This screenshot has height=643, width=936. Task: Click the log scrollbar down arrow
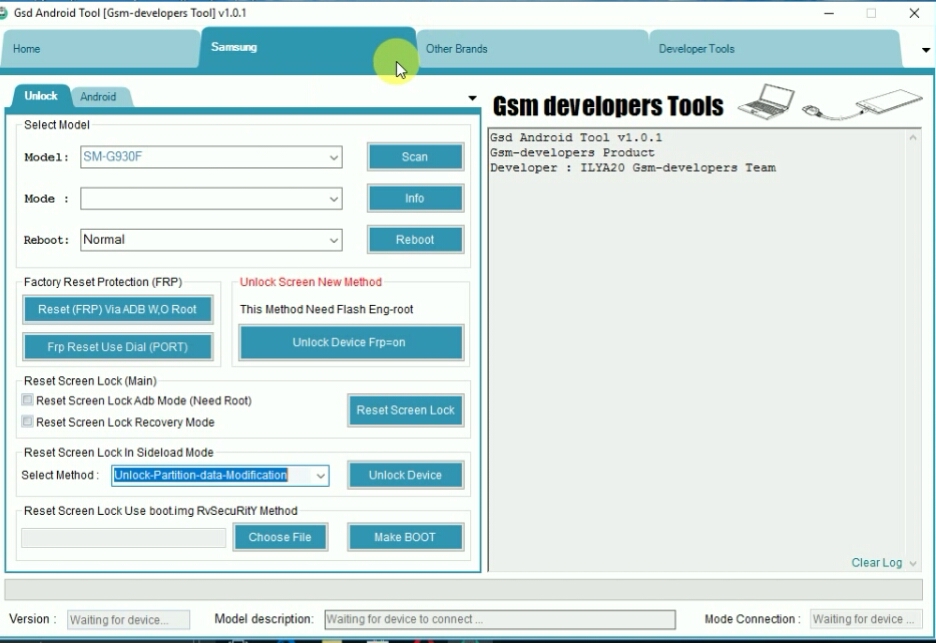pyautogui.click(x=913, y=563)
